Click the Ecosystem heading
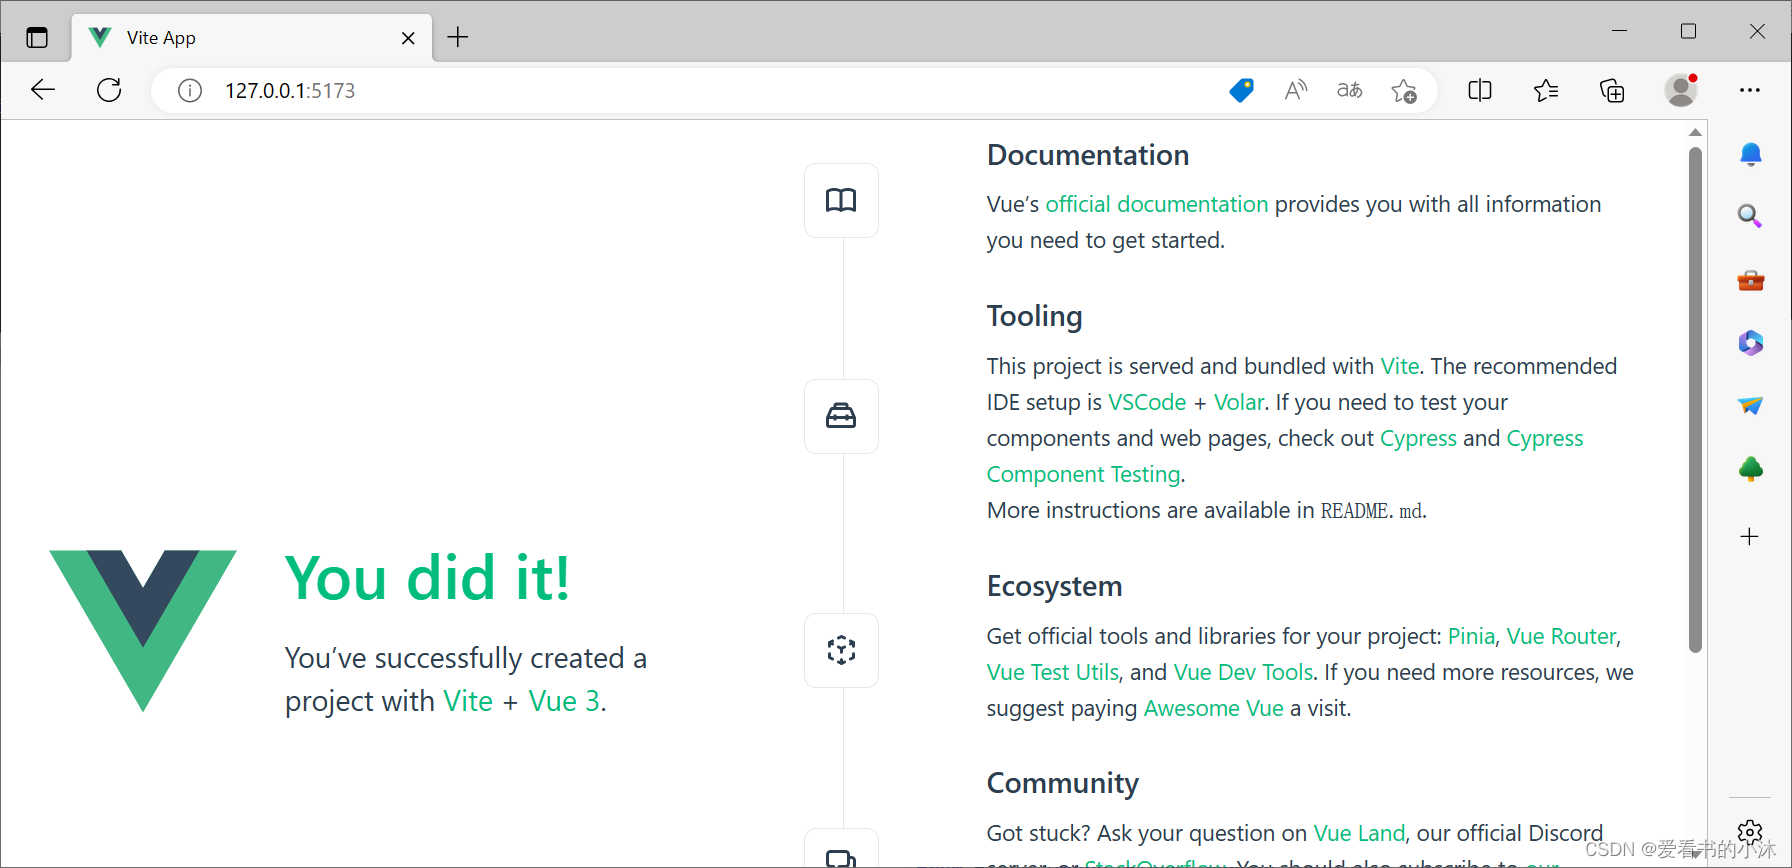This screenshot has height=868, width=1792. (x=1055, y=586)
